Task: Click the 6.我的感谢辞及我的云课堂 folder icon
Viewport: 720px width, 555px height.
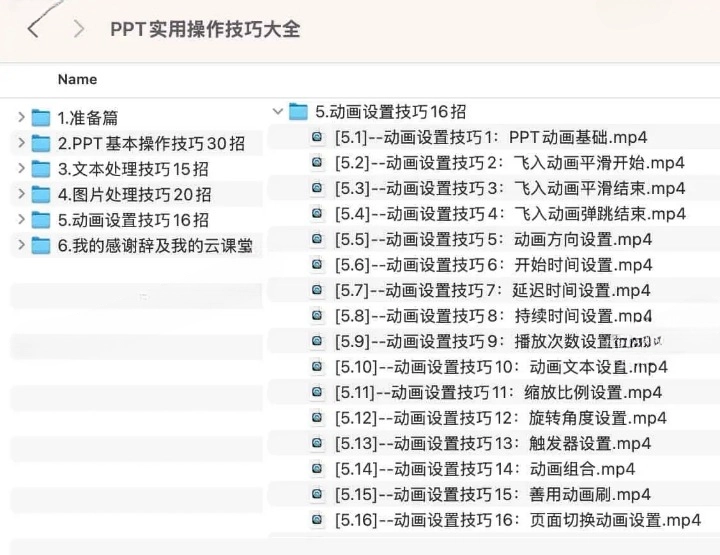Action: tap(41, 246)
